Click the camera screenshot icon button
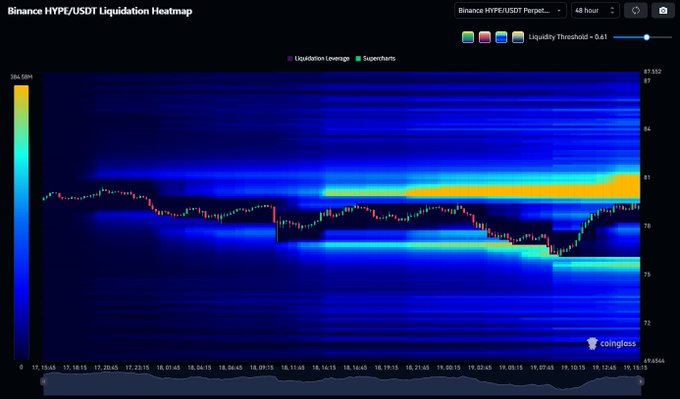 coord(663,10)
